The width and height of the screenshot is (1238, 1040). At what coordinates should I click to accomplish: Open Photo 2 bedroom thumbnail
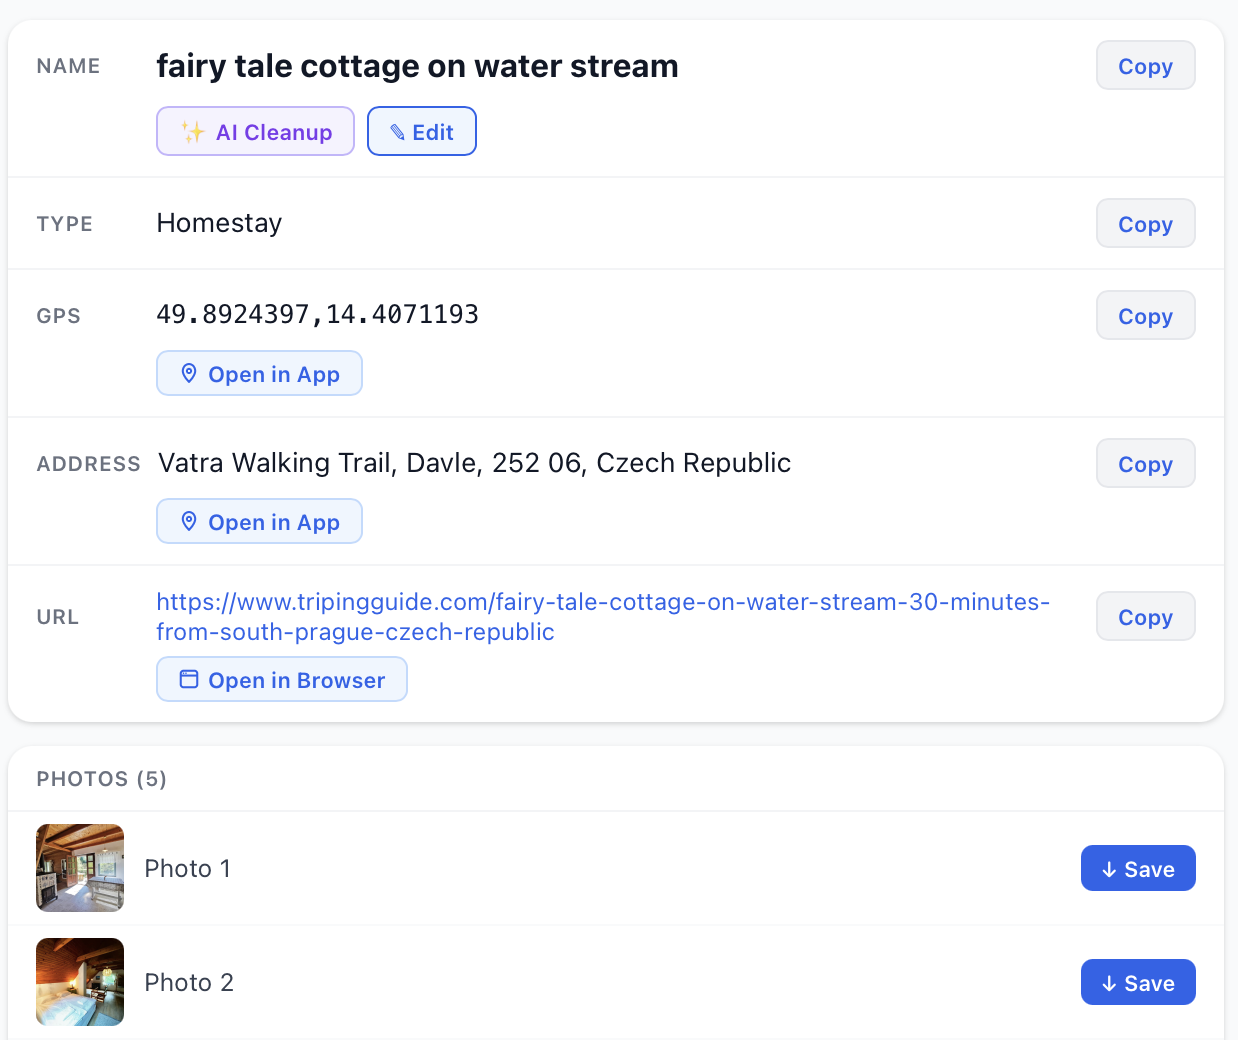(80, 982)
